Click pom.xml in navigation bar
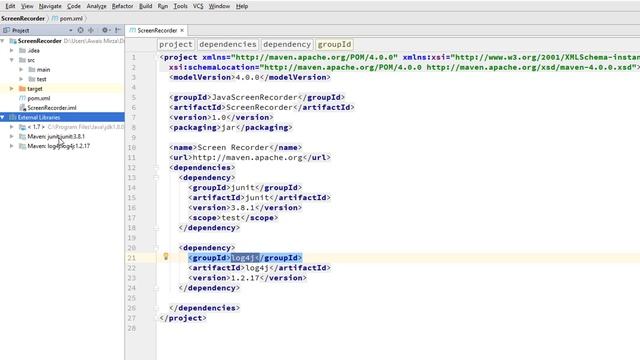The height and width of the screenshot is (360, 640). (x=71, y=18)
